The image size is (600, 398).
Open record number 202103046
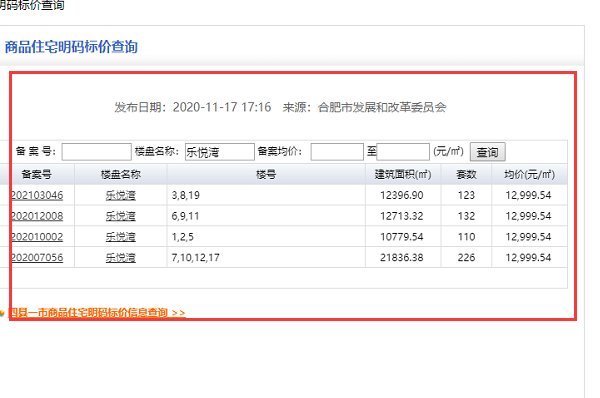point(37,195)
